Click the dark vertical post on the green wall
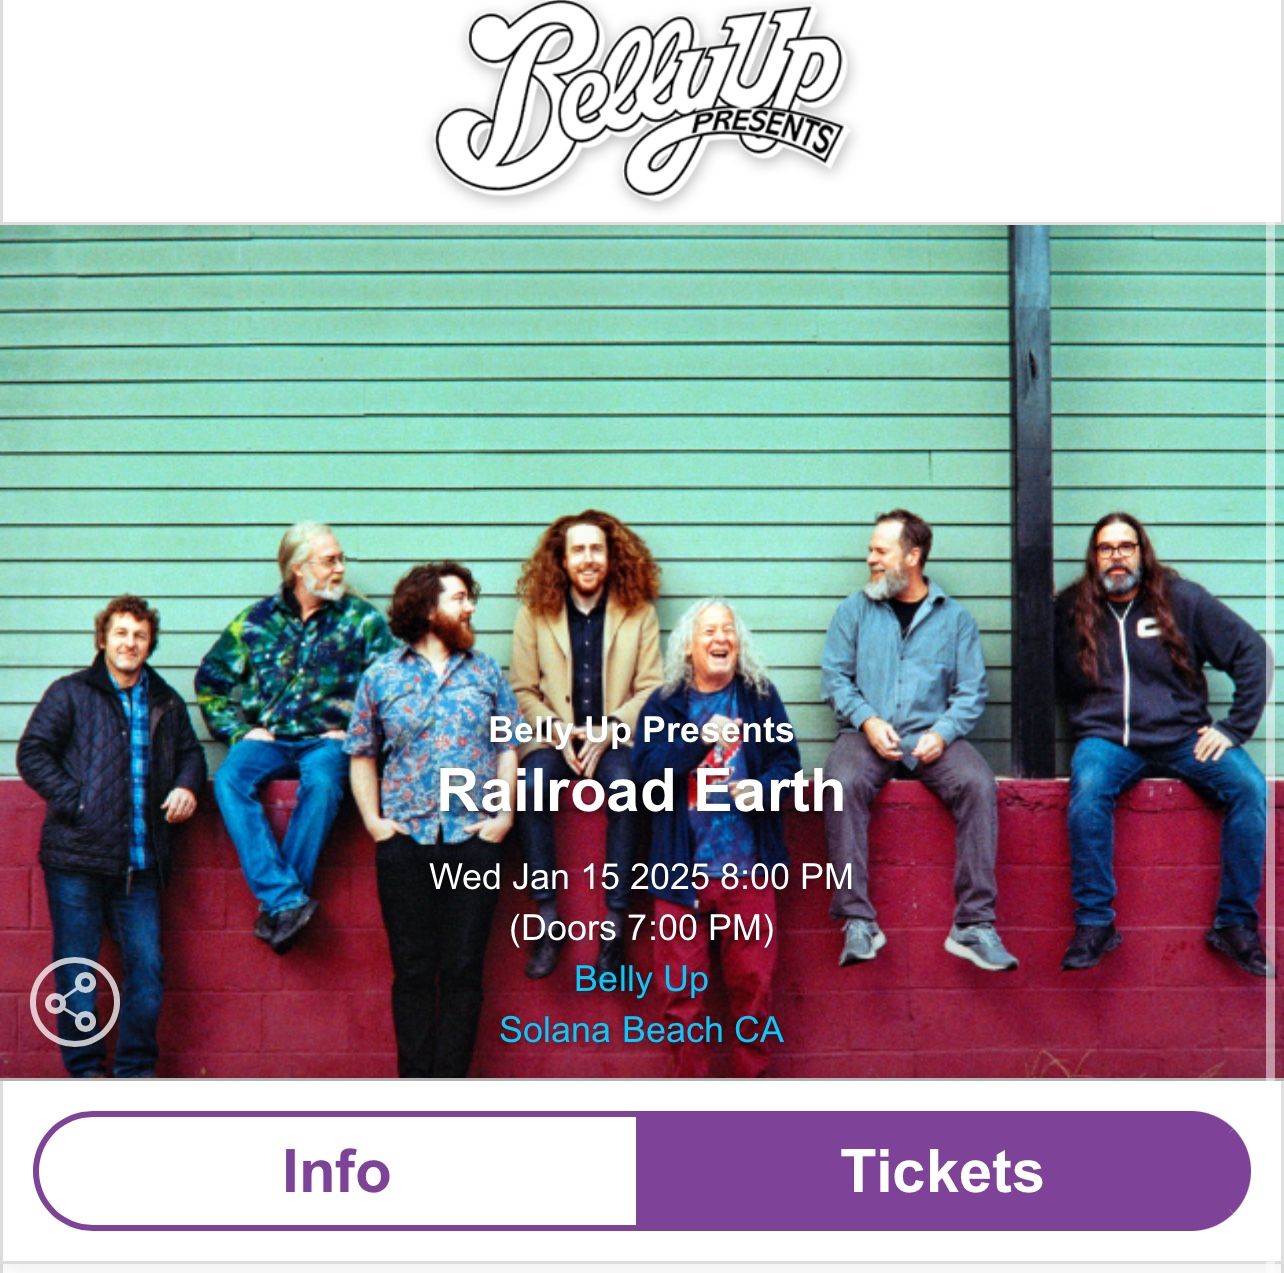The height and width of the screenshot is (1273, 1284). pos(1031,500)
